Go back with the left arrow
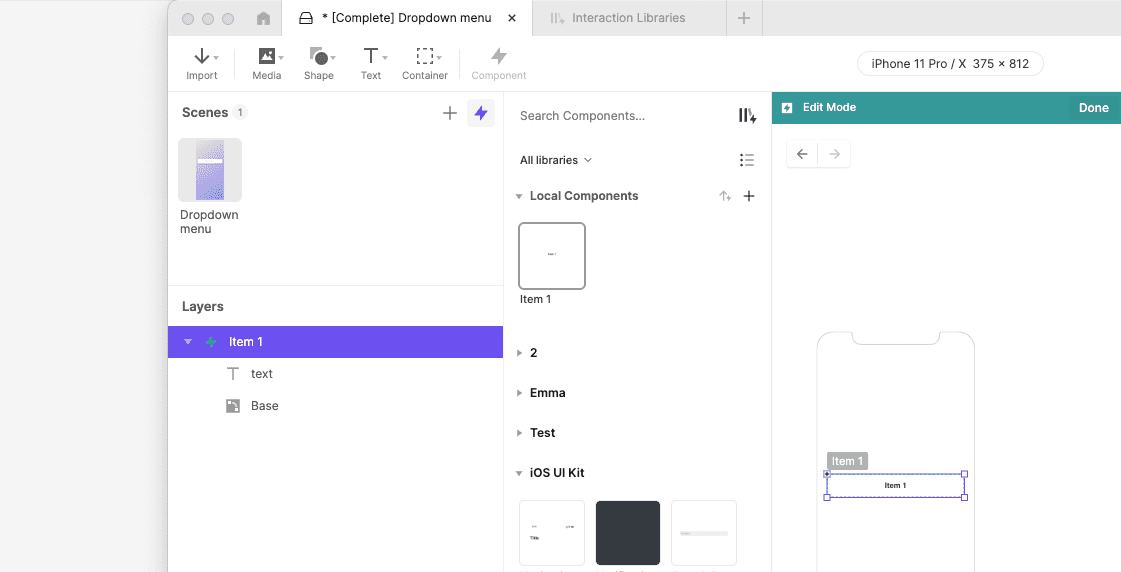This screenshot has width=1121, height=572. 802,154
